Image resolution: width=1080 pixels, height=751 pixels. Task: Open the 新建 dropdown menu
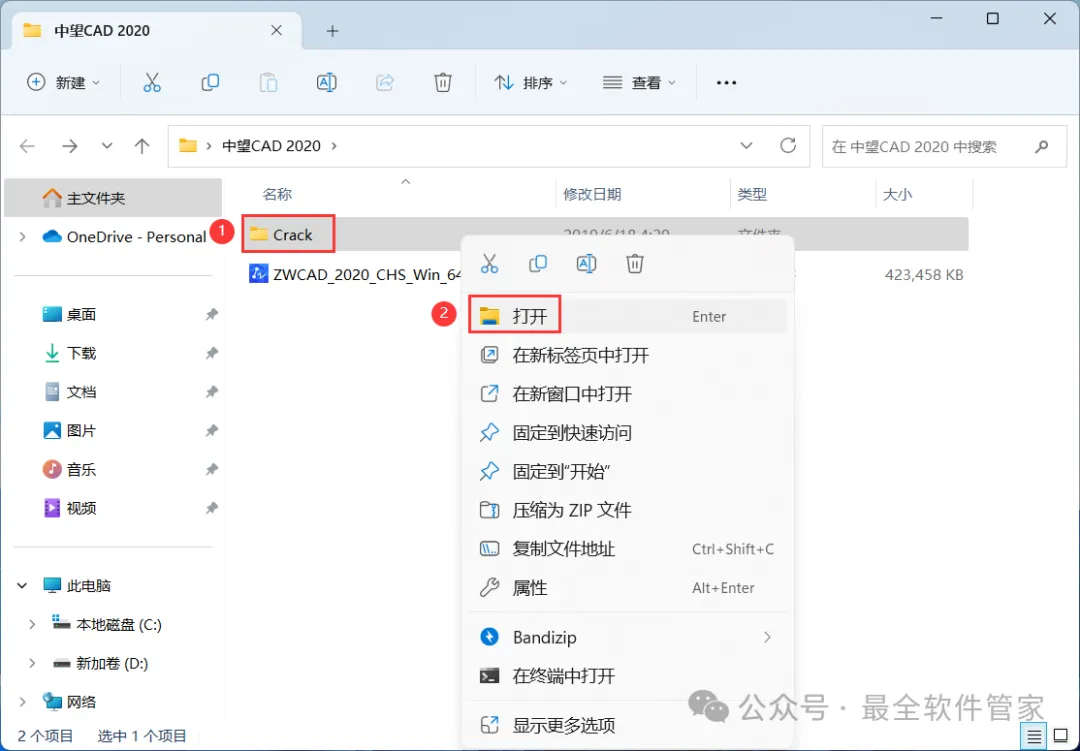click(63, 83)
